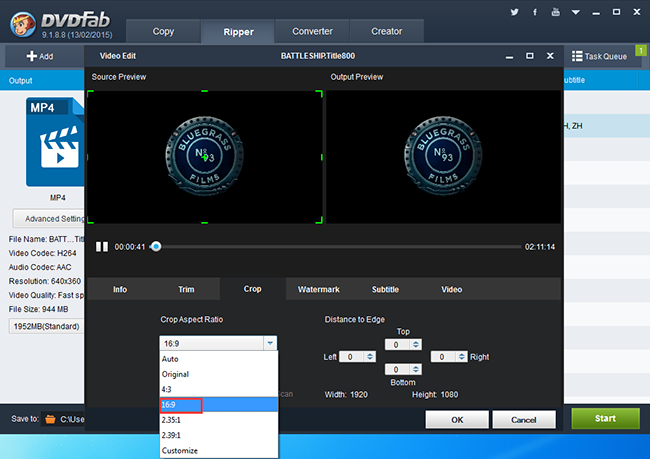
Task: Click the Resolution: 640x360 text
Action: (x=45, y=281)
